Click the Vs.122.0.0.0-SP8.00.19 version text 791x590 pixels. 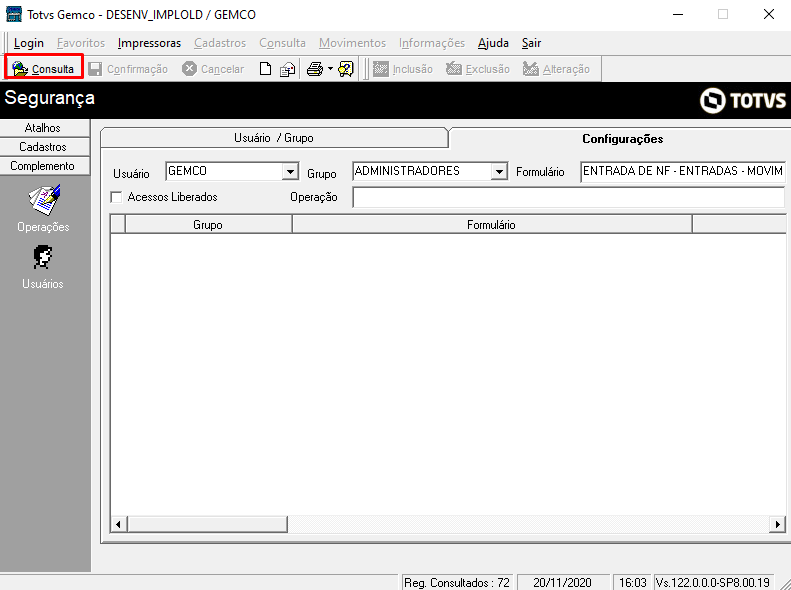click(712, 582)
